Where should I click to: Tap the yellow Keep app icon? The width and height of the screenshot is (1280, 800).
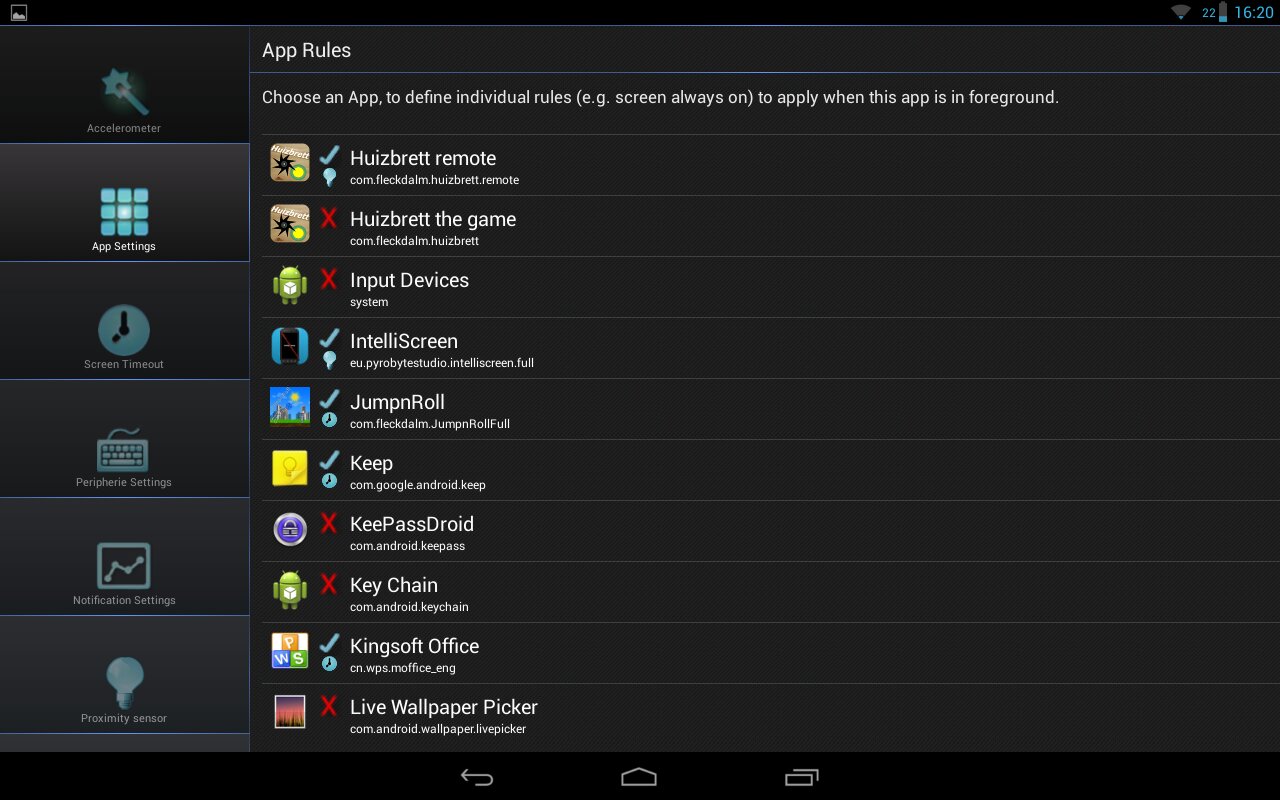pyautogui.click(x=290, y=468)
